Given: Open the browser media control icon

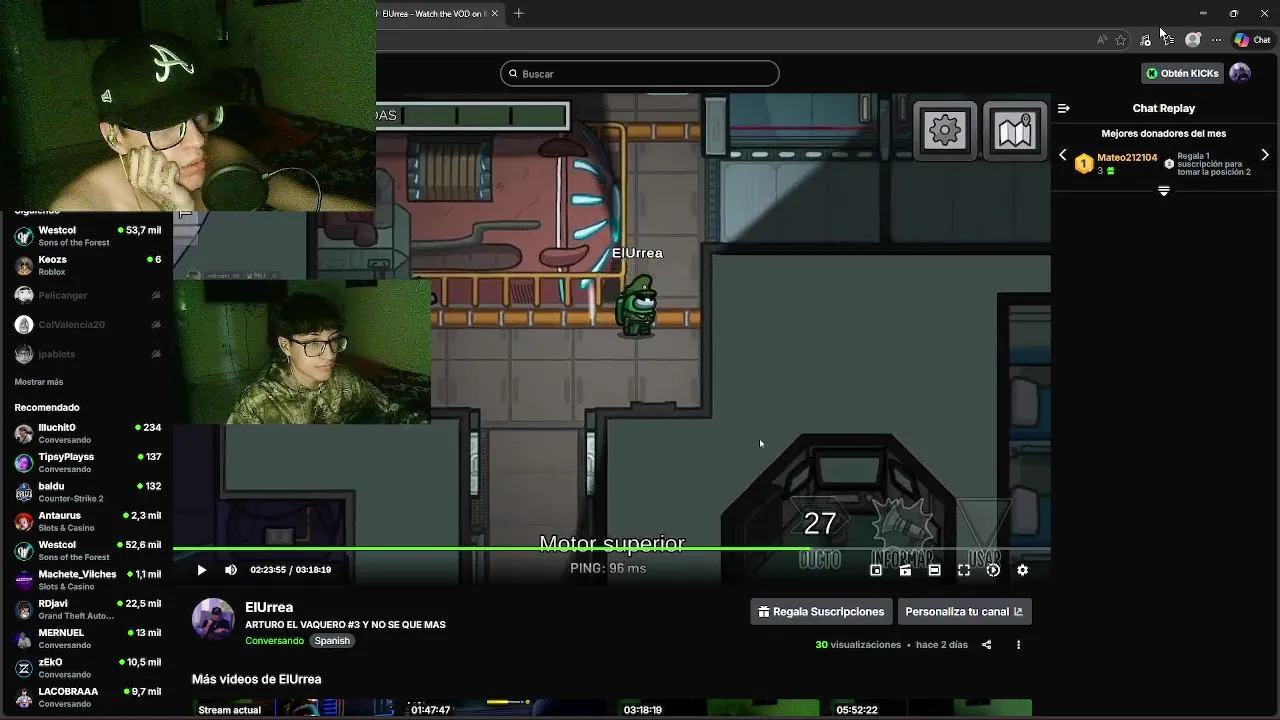Looking at the screenshot, I should pyautogui.click(x=1145, y=40).
